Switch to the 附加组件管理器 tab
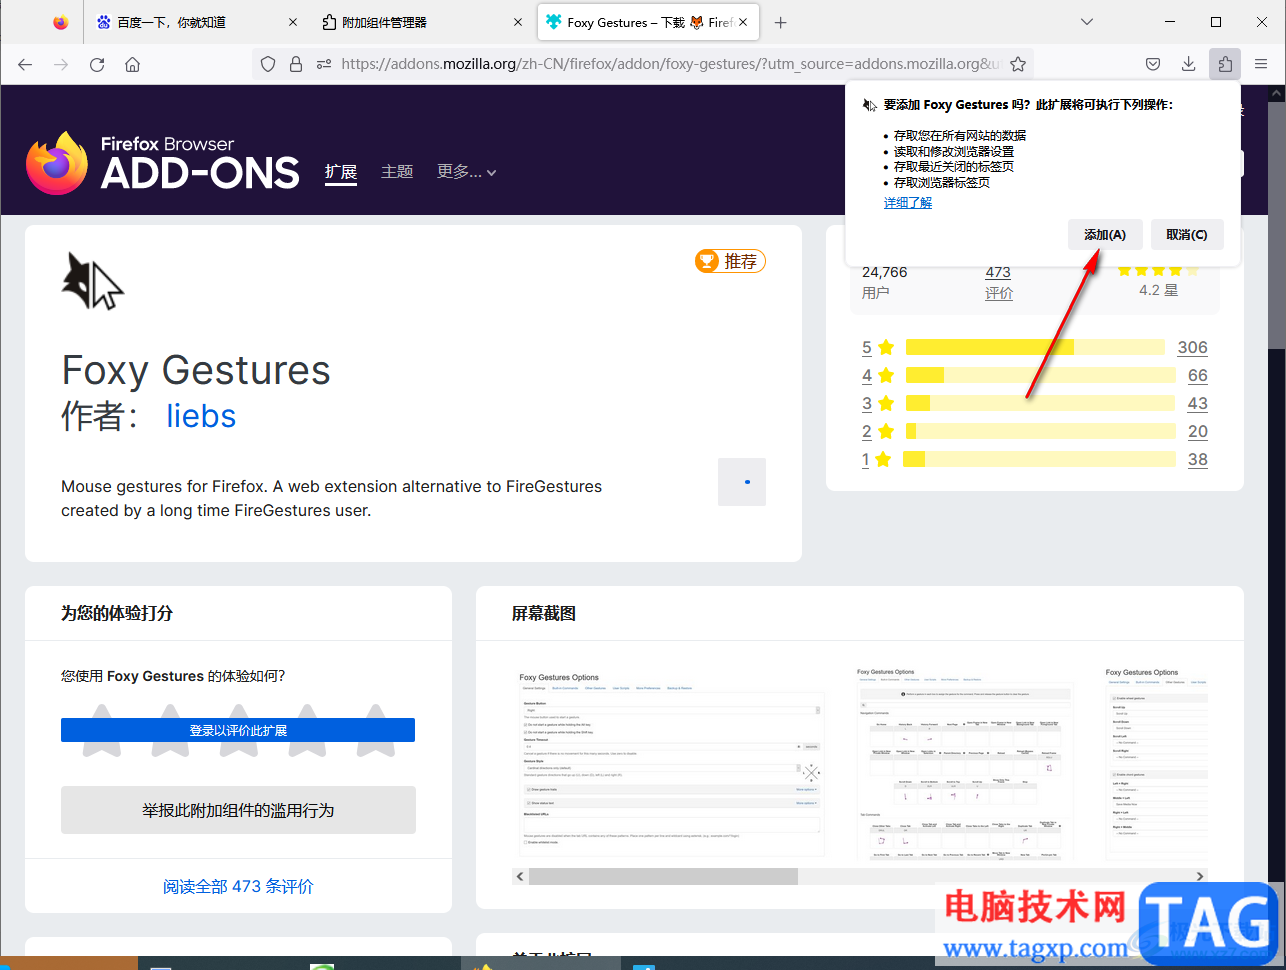Viewport: 1286px width, 970px height. pyautogui.click(x=421, y=22)
